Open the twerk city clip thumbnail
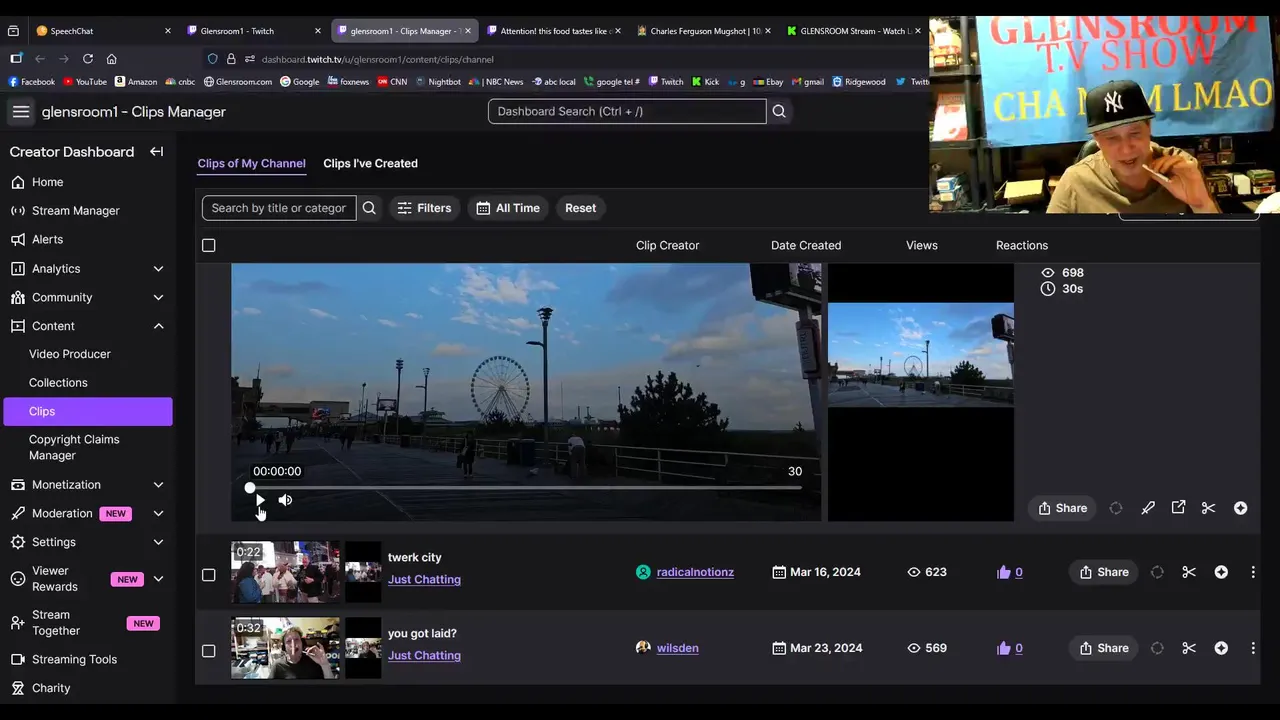 (x=285, y=572)
